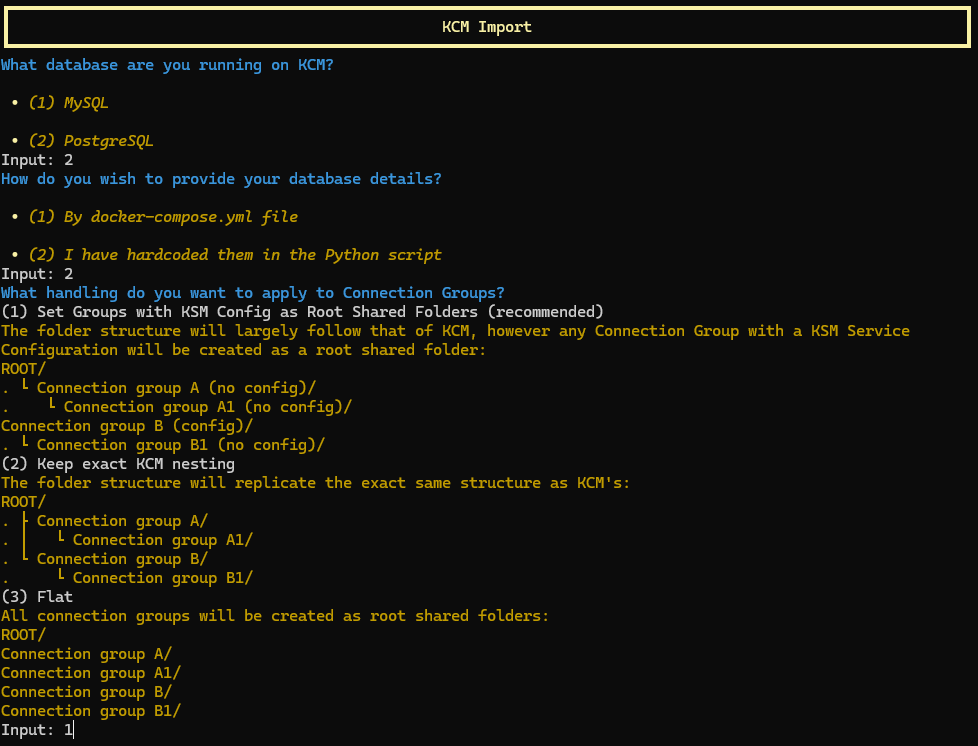This screenshot has width=978, height=746.
Task: Click the KCM Import title banner
Action: point(487,27)
